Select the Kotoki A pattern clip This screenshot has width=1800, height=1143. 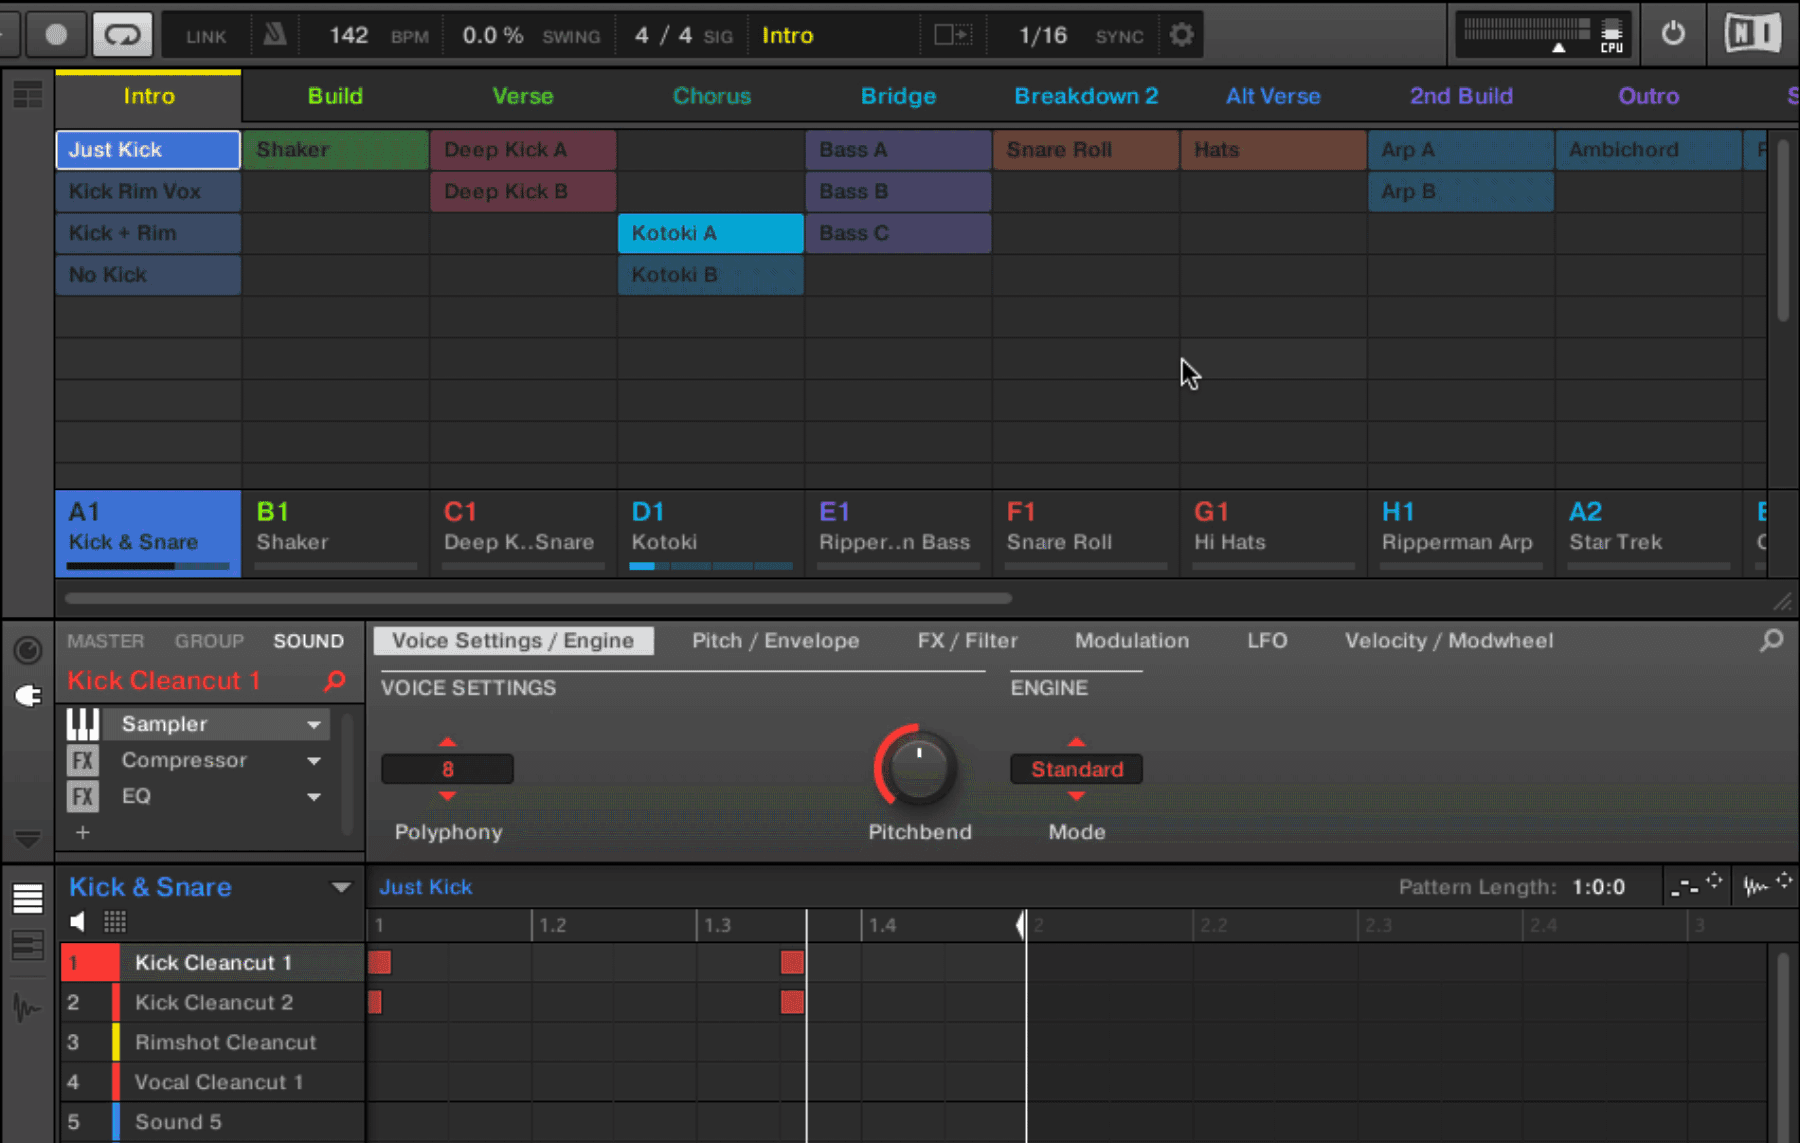[x=710, y=233]
